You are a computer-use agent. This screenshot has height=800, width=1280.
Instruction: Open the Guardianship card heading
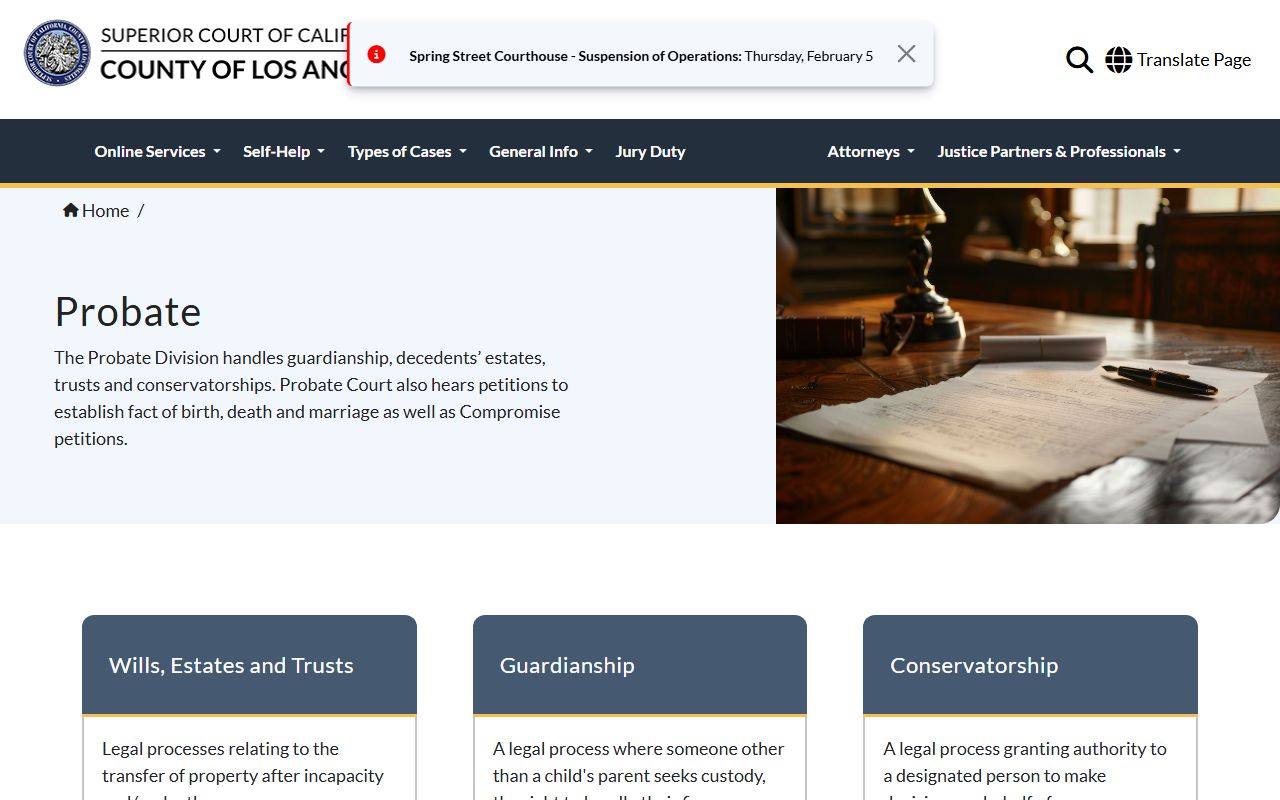click(x=567, y=665)
